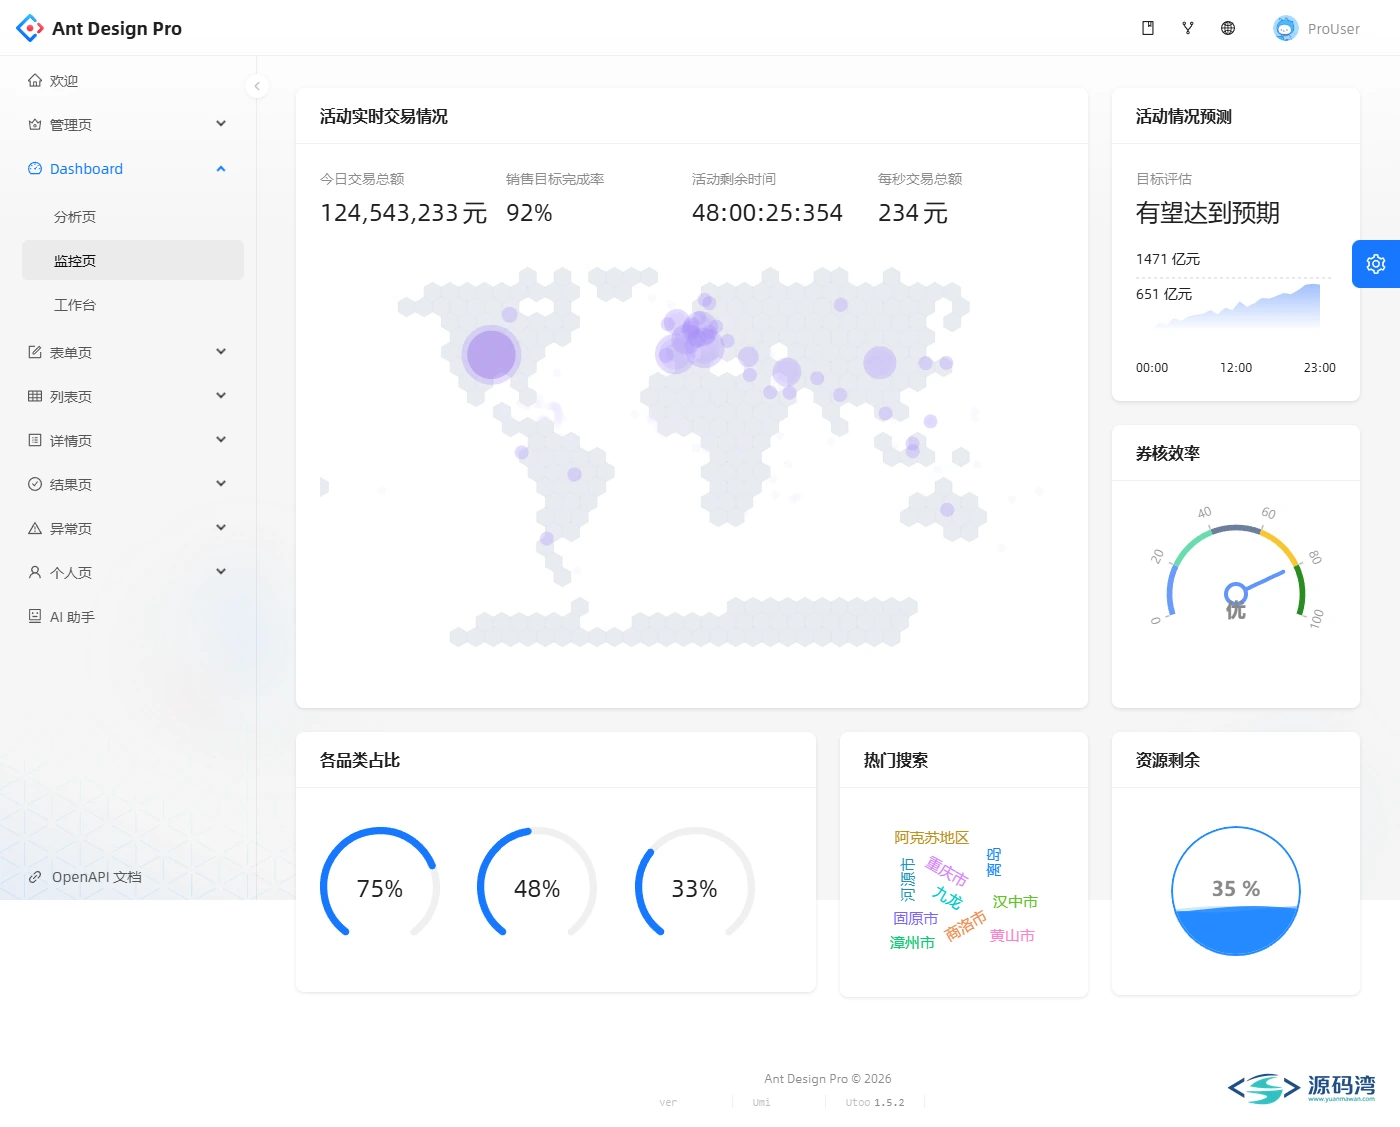Open the language globe icon

point(1228,28)
